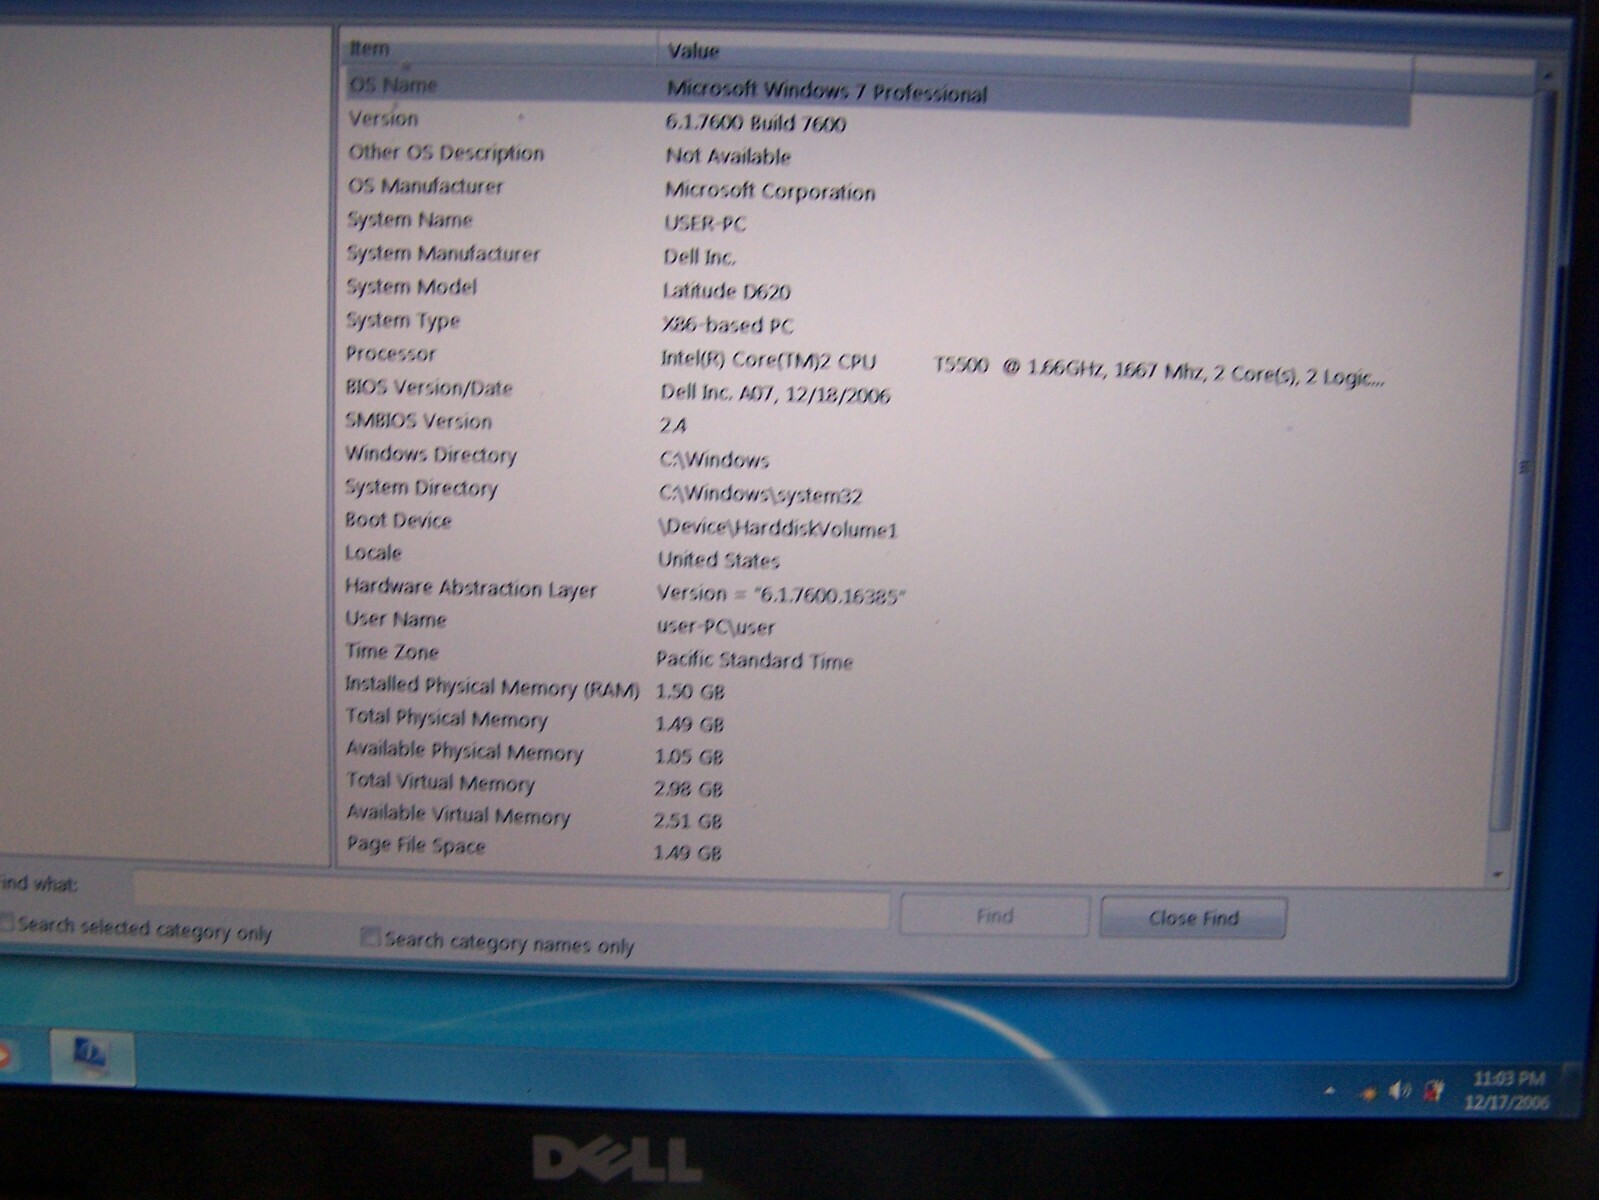Select 'Dell Inc. A07, 12/18/2006' value
The height and width of the screenshot is (1200, 1599).
775,394
